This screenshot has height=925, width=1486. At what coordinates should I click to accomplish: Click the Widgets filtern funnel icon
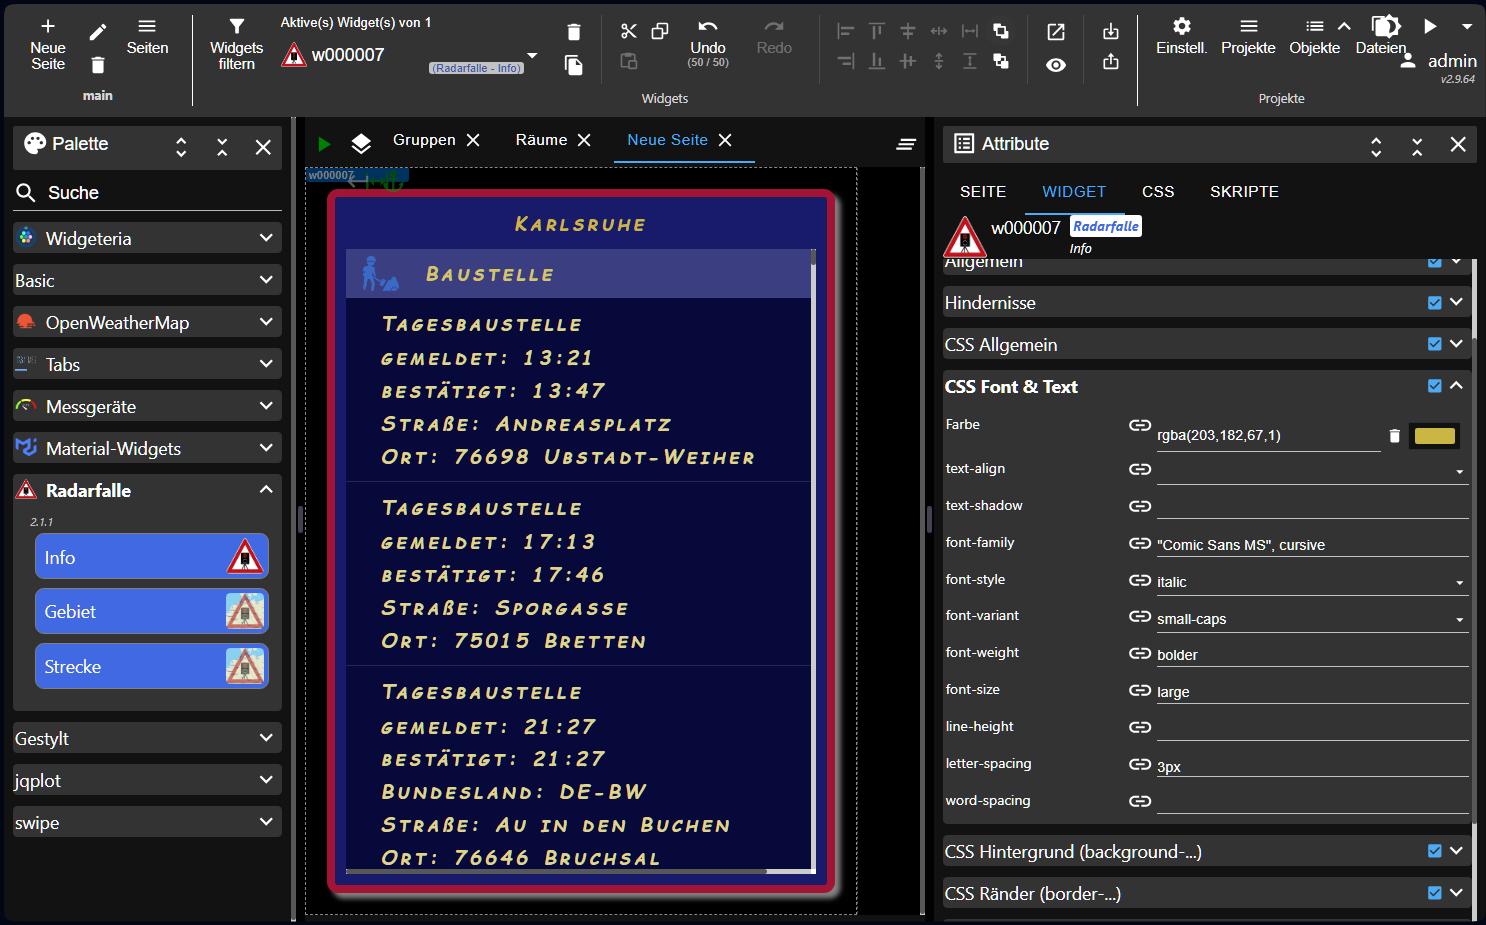pos(236,27)
